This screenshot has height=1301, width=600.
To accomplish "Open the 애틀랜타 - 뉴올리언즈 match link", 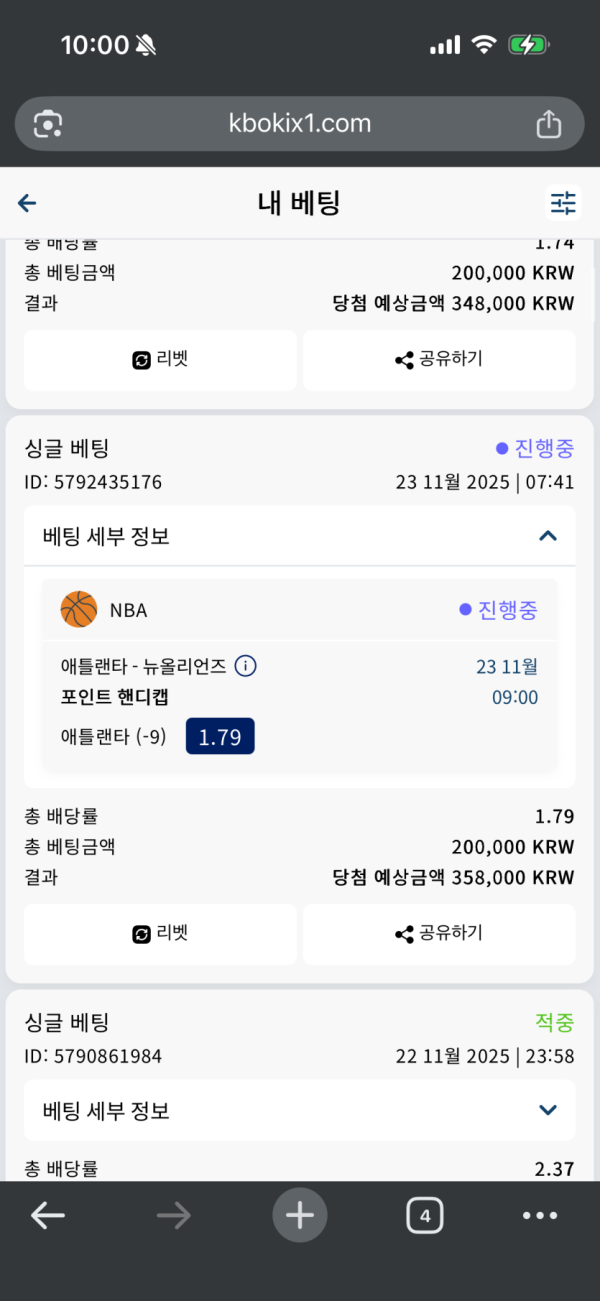I will point(145,666).
